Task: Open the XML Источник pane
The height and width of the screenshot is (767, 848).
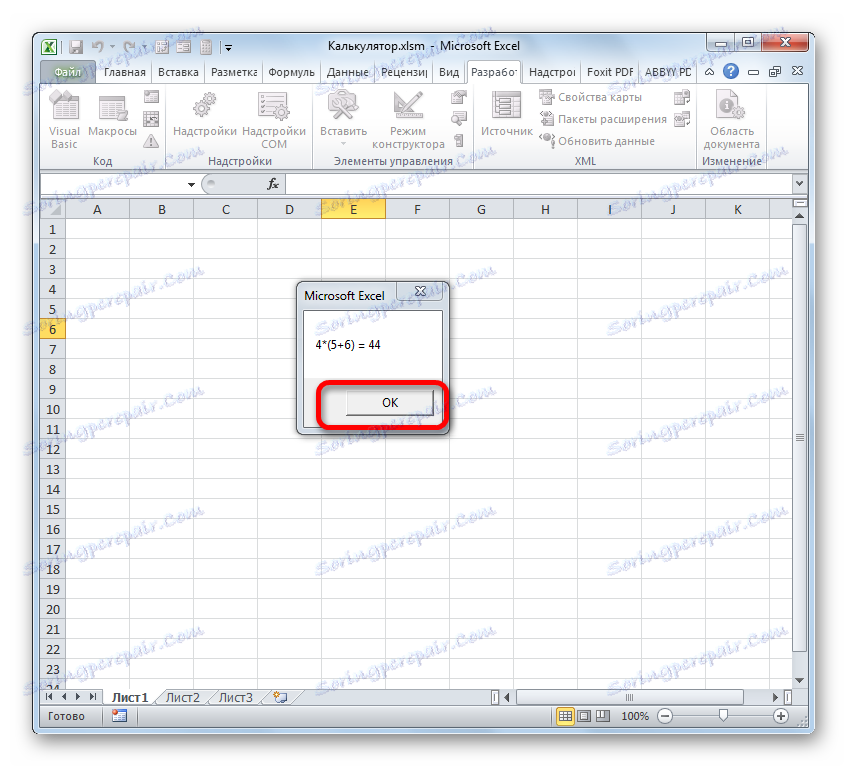Action: coord(507,114)
